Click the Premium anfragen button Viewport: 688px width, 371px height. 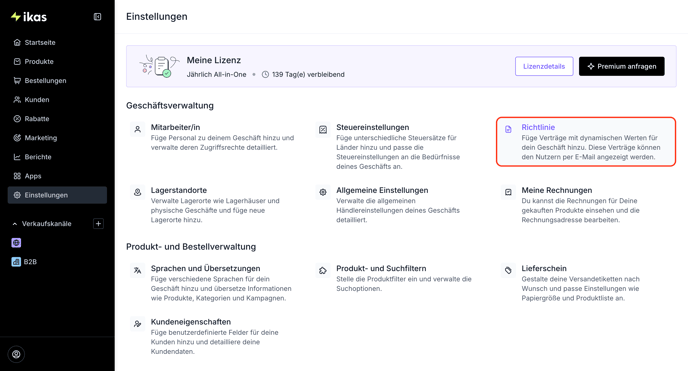pos(622,66)
